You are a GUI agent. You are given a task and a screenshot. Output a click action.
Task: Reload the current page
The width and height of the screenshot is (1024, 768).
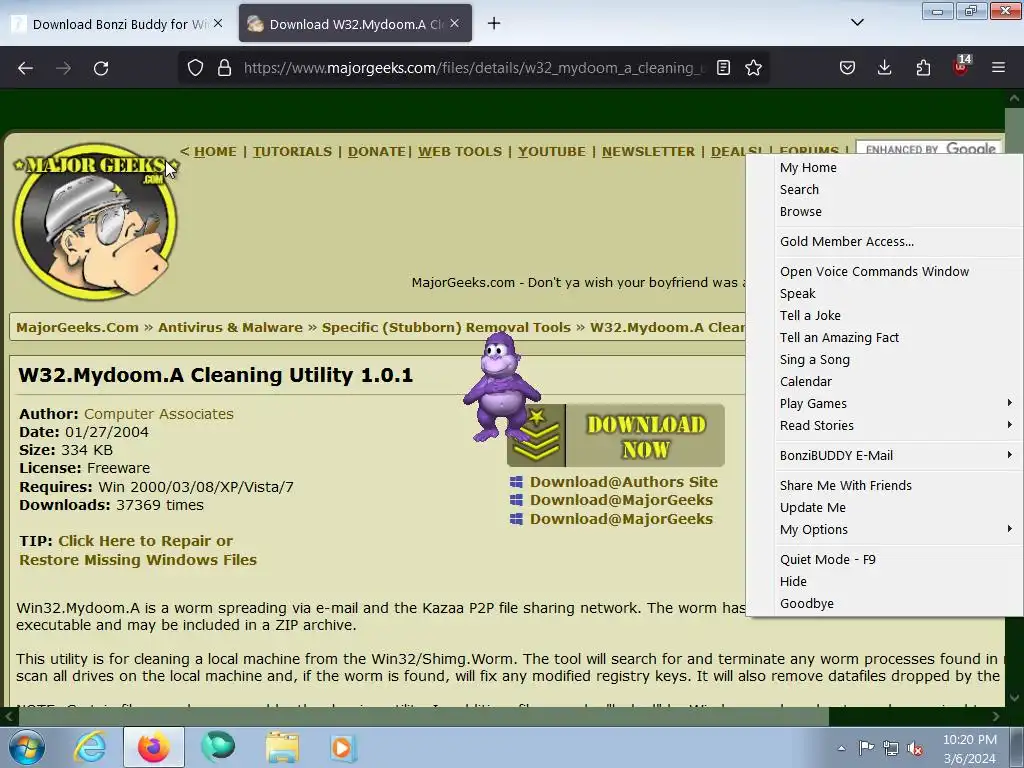click(101, 68)
